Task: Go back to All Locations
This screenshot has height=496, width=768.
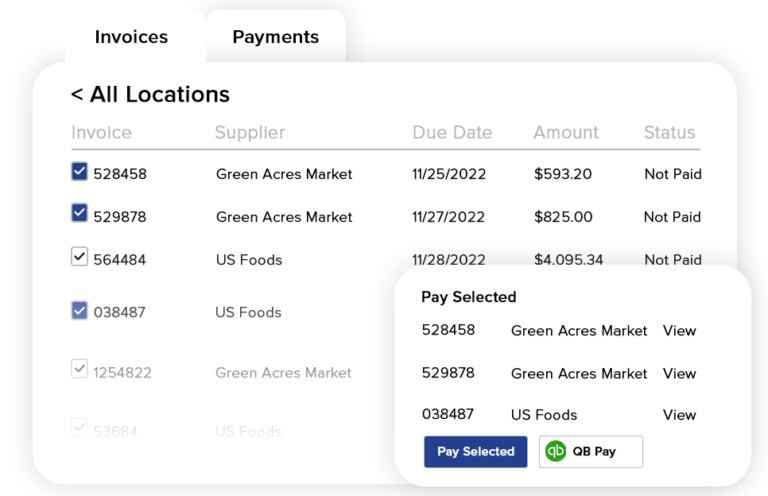Action: coord(150,95)
